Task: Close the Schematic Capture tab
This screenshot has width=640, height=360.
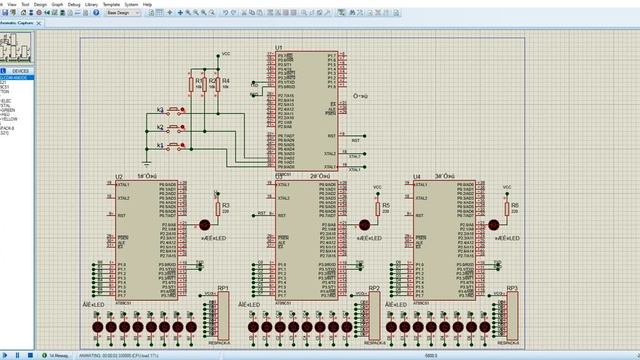Action: click(39, 23)
